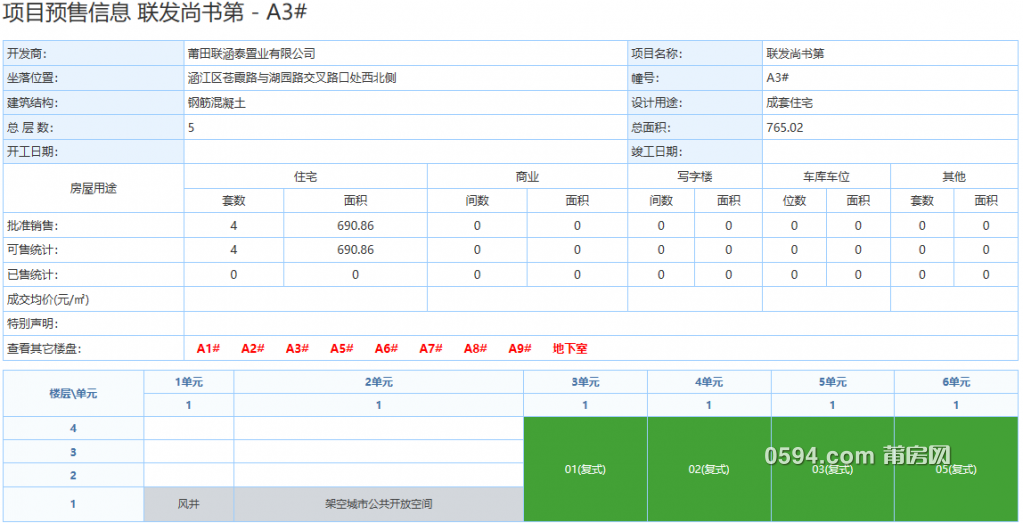The height and width of the screenshot is (523, 1023).
Task: Click the 开工日期 label
Action: point(33,152)
